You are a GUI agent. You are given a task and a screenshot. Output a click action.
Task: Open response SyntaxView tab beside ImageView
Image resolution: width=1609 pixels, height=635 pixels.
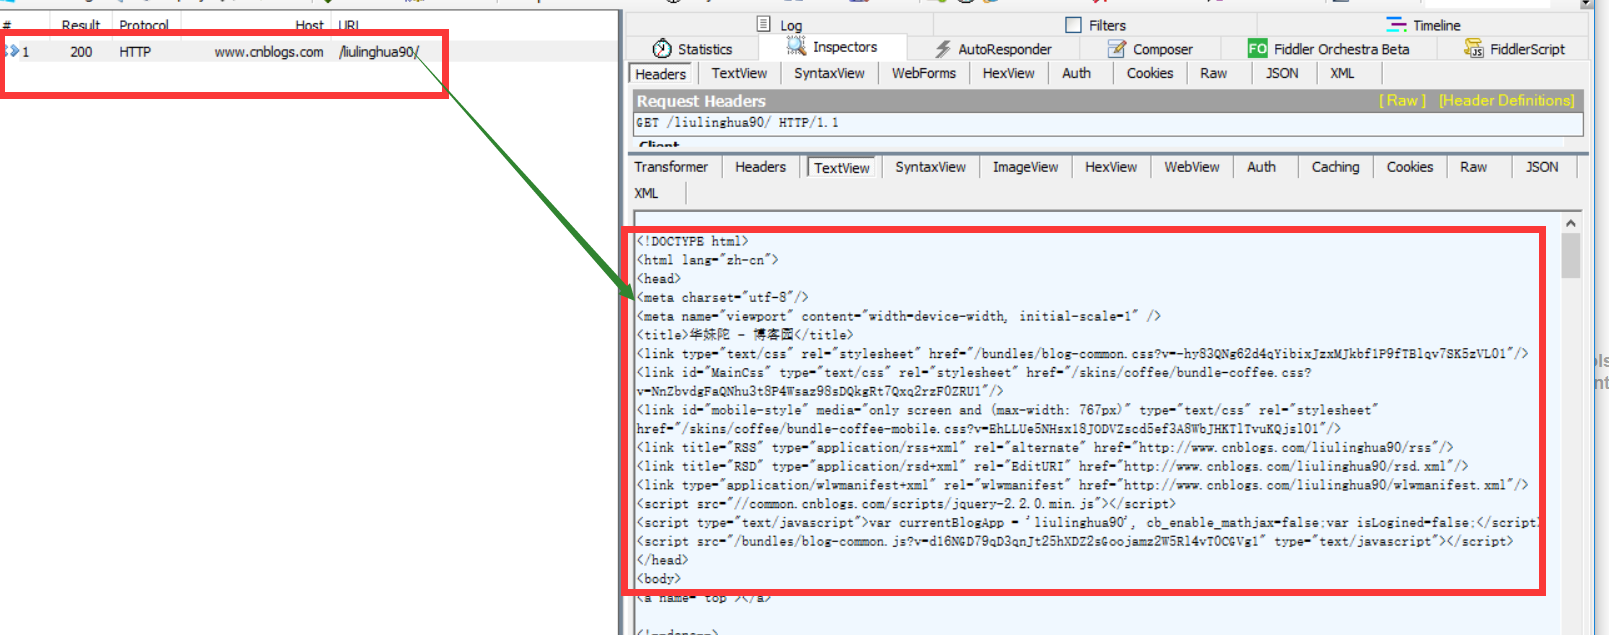point(930,167)
